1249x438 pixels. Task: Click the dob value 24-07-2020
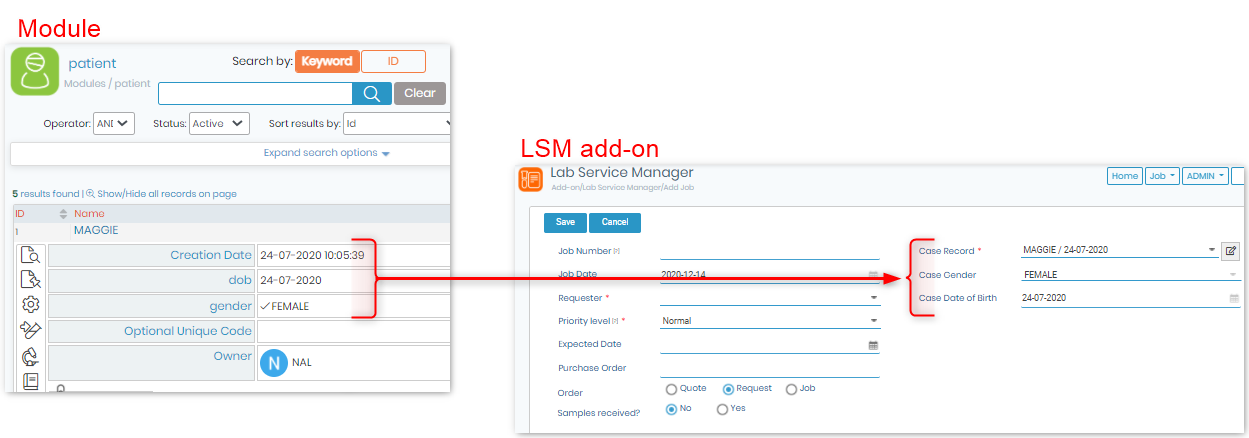click(x=291, y=281)
